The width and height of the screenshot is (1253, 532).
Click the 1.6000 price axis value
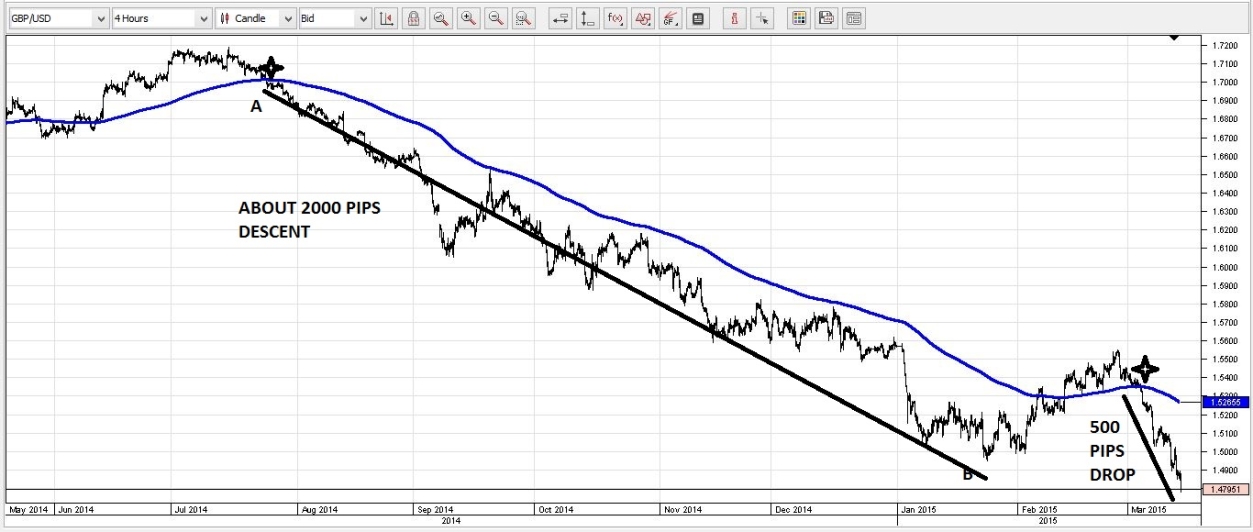(1226, 267)
